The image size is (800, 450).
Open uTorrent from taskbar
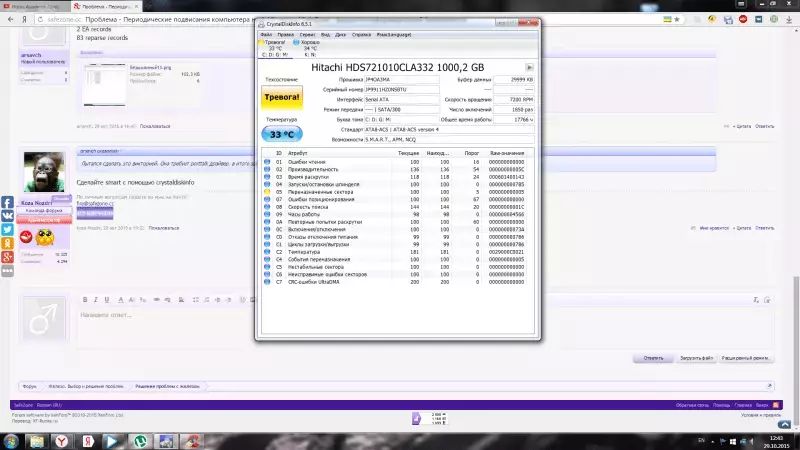coord(140,441)
